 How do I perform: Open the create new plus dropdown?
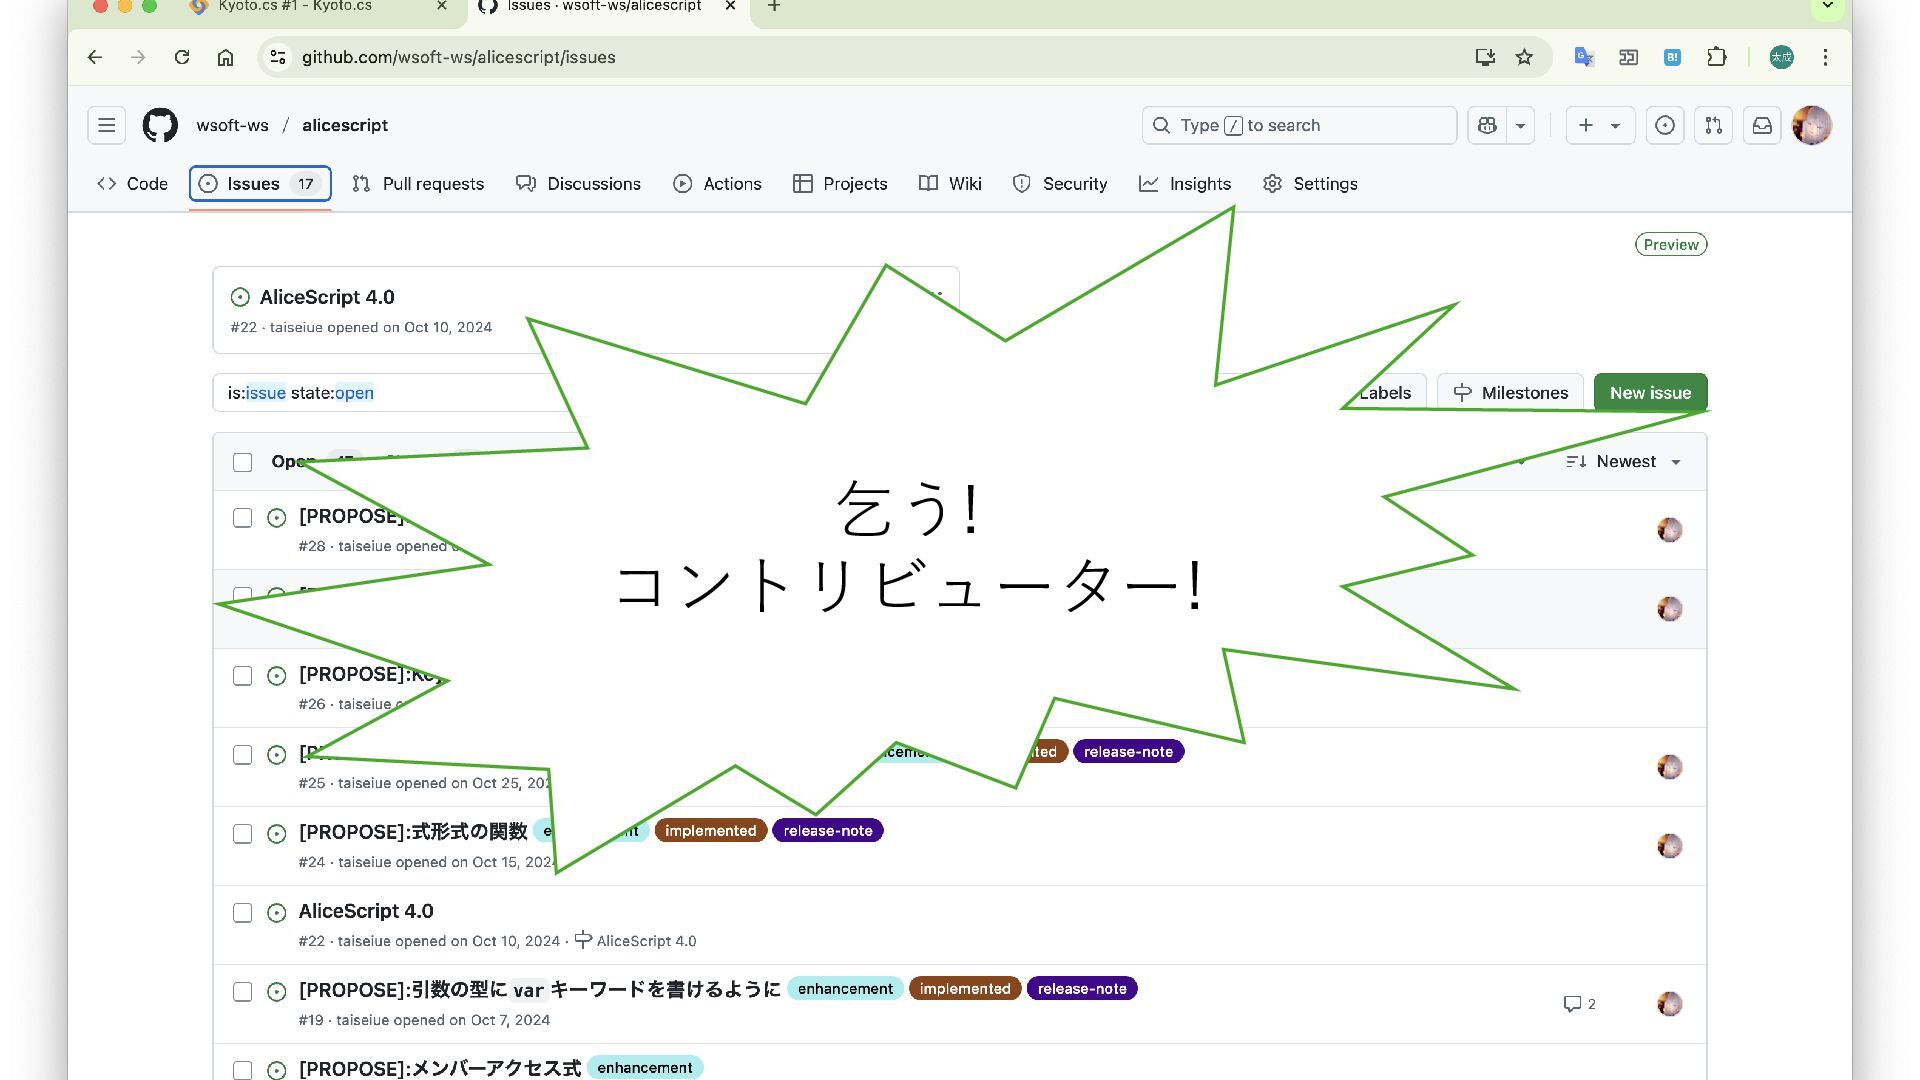tap(1599, 125)
